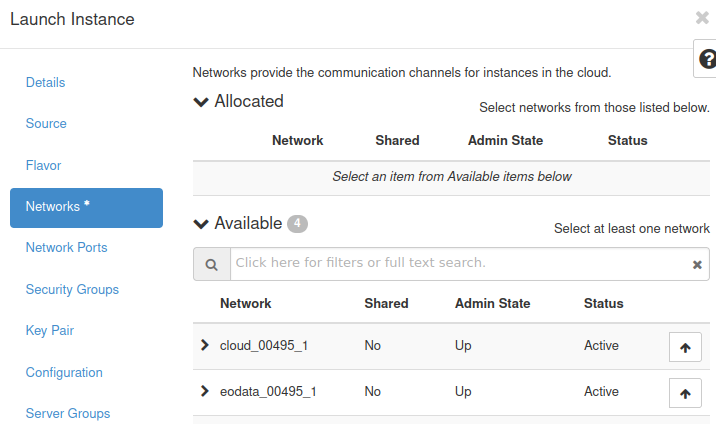The image size is (716, 424).
Task: Go to Security Groups step
Action: [x=72, y=289]
